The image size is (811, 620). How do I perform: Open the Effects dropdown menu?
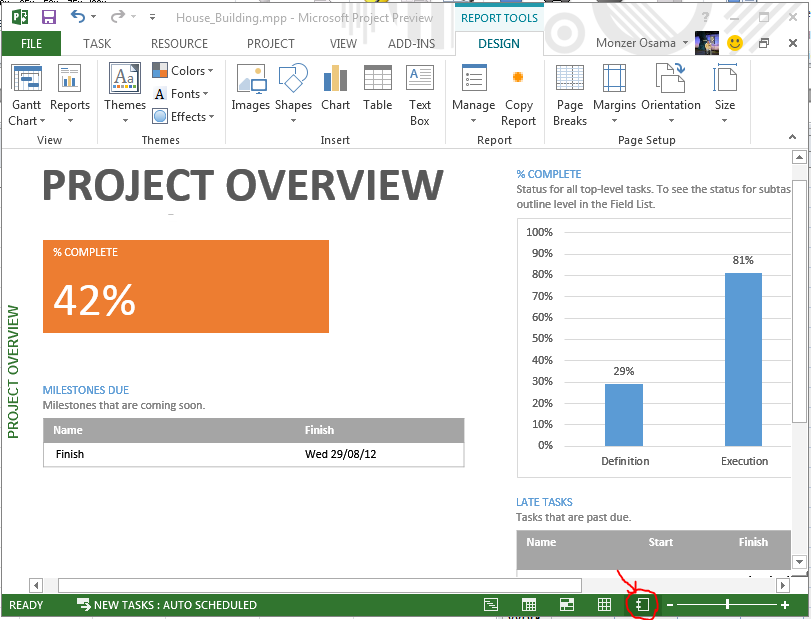click(182, 117)
